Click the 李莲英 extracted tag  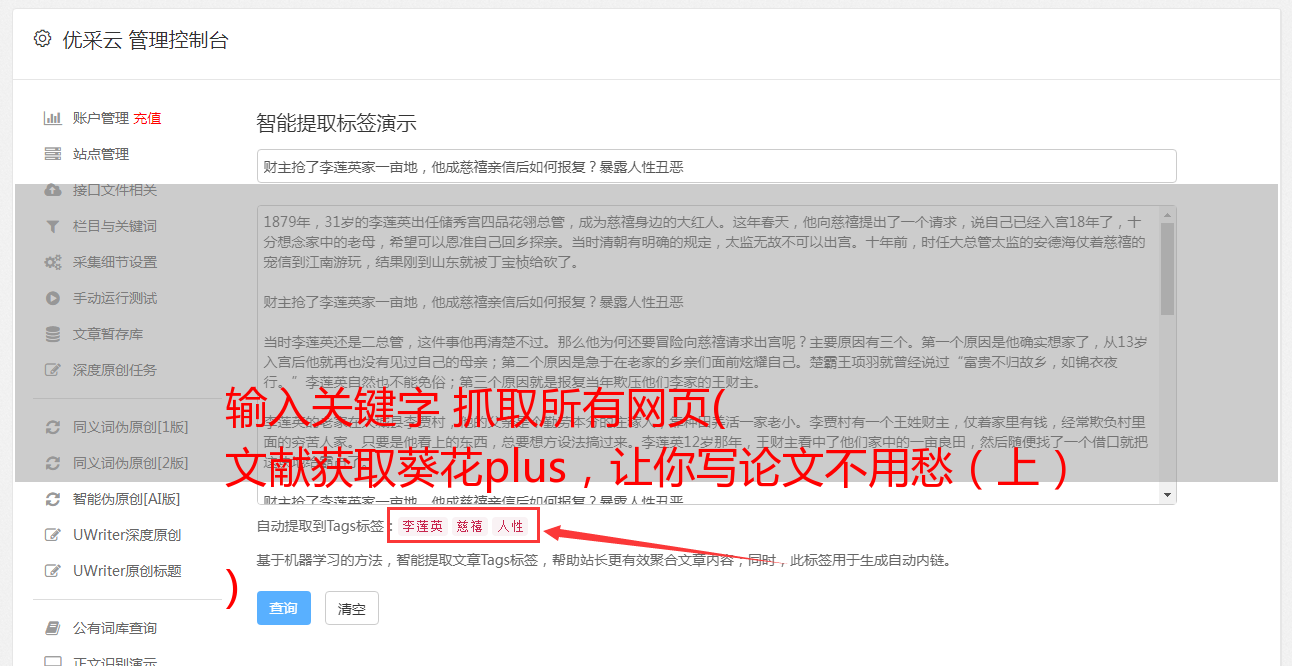(422, 526)
